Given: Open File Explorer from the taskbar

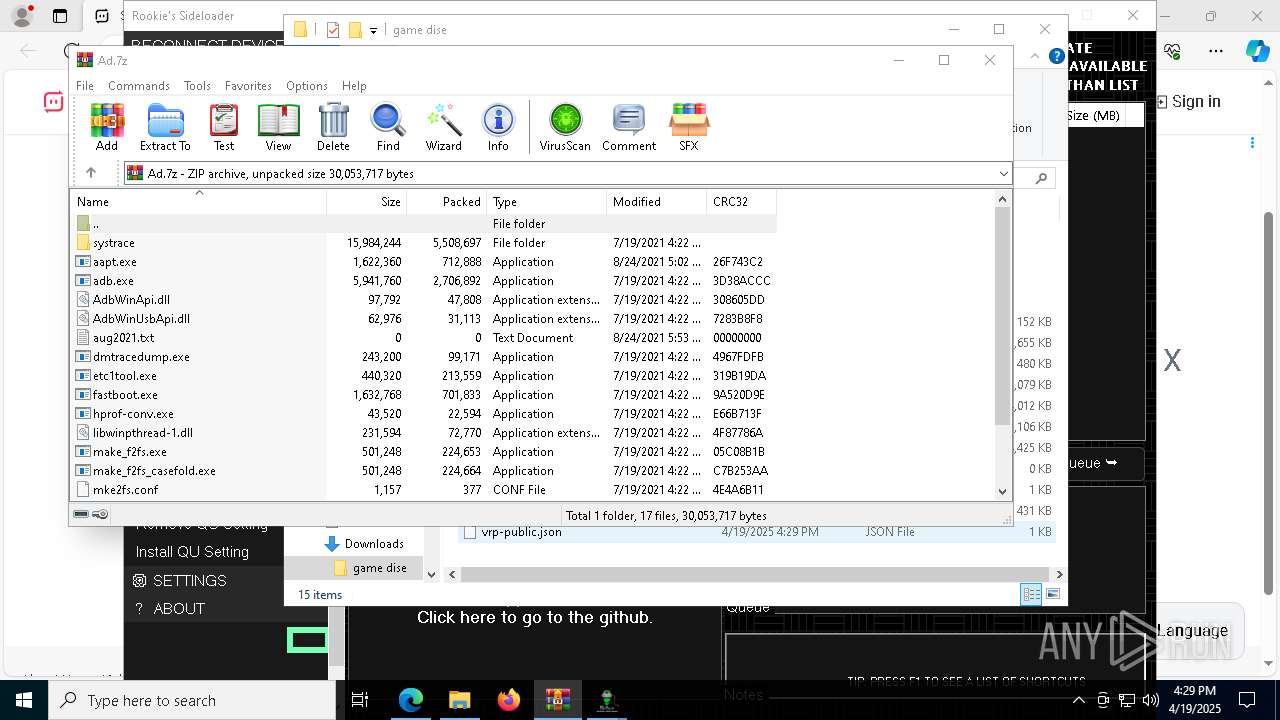Looking at the screenshot, I should click(x=459, y=700).
